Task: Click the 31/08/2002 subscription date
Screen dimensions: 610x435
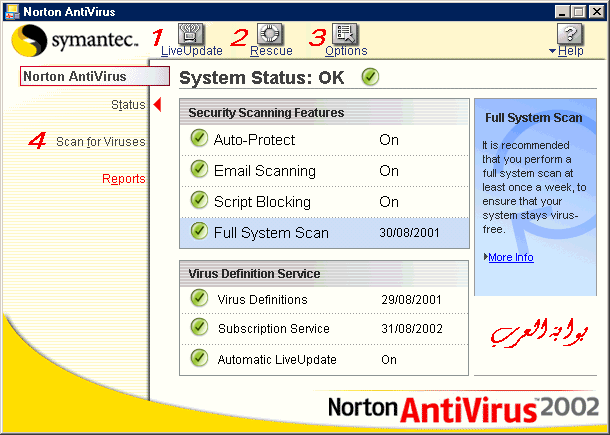Action: 412,329
